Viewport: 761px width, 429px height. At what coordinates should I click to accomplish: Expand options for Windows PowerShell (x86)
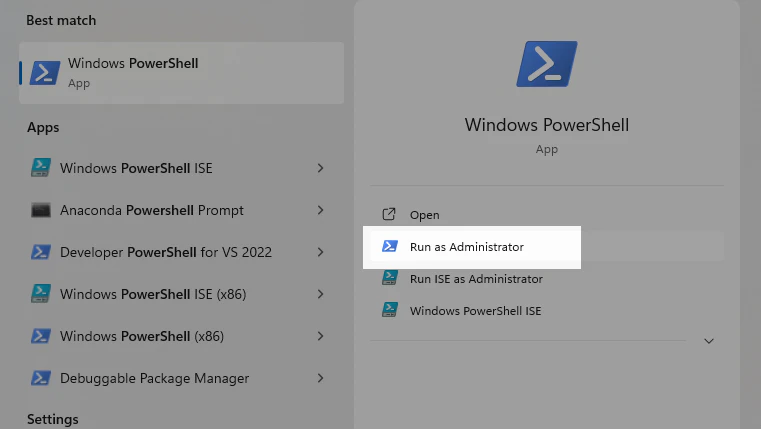tap(320, 336)
